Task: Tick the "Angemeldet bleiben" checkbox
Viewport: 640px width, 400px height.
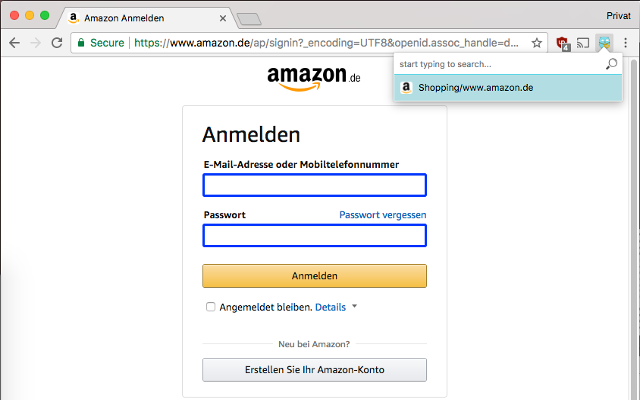Action: [211, 307]
